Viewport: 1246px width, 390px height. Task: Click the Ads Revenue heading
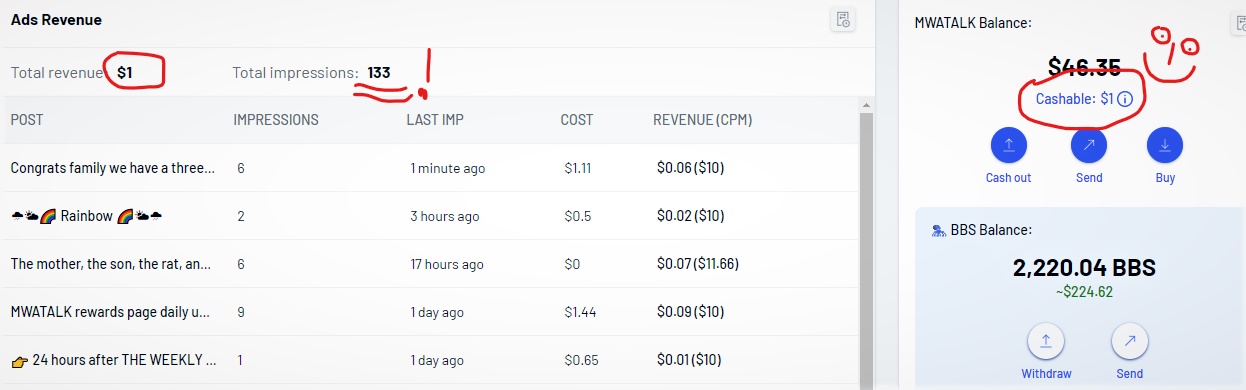[56, 19]
